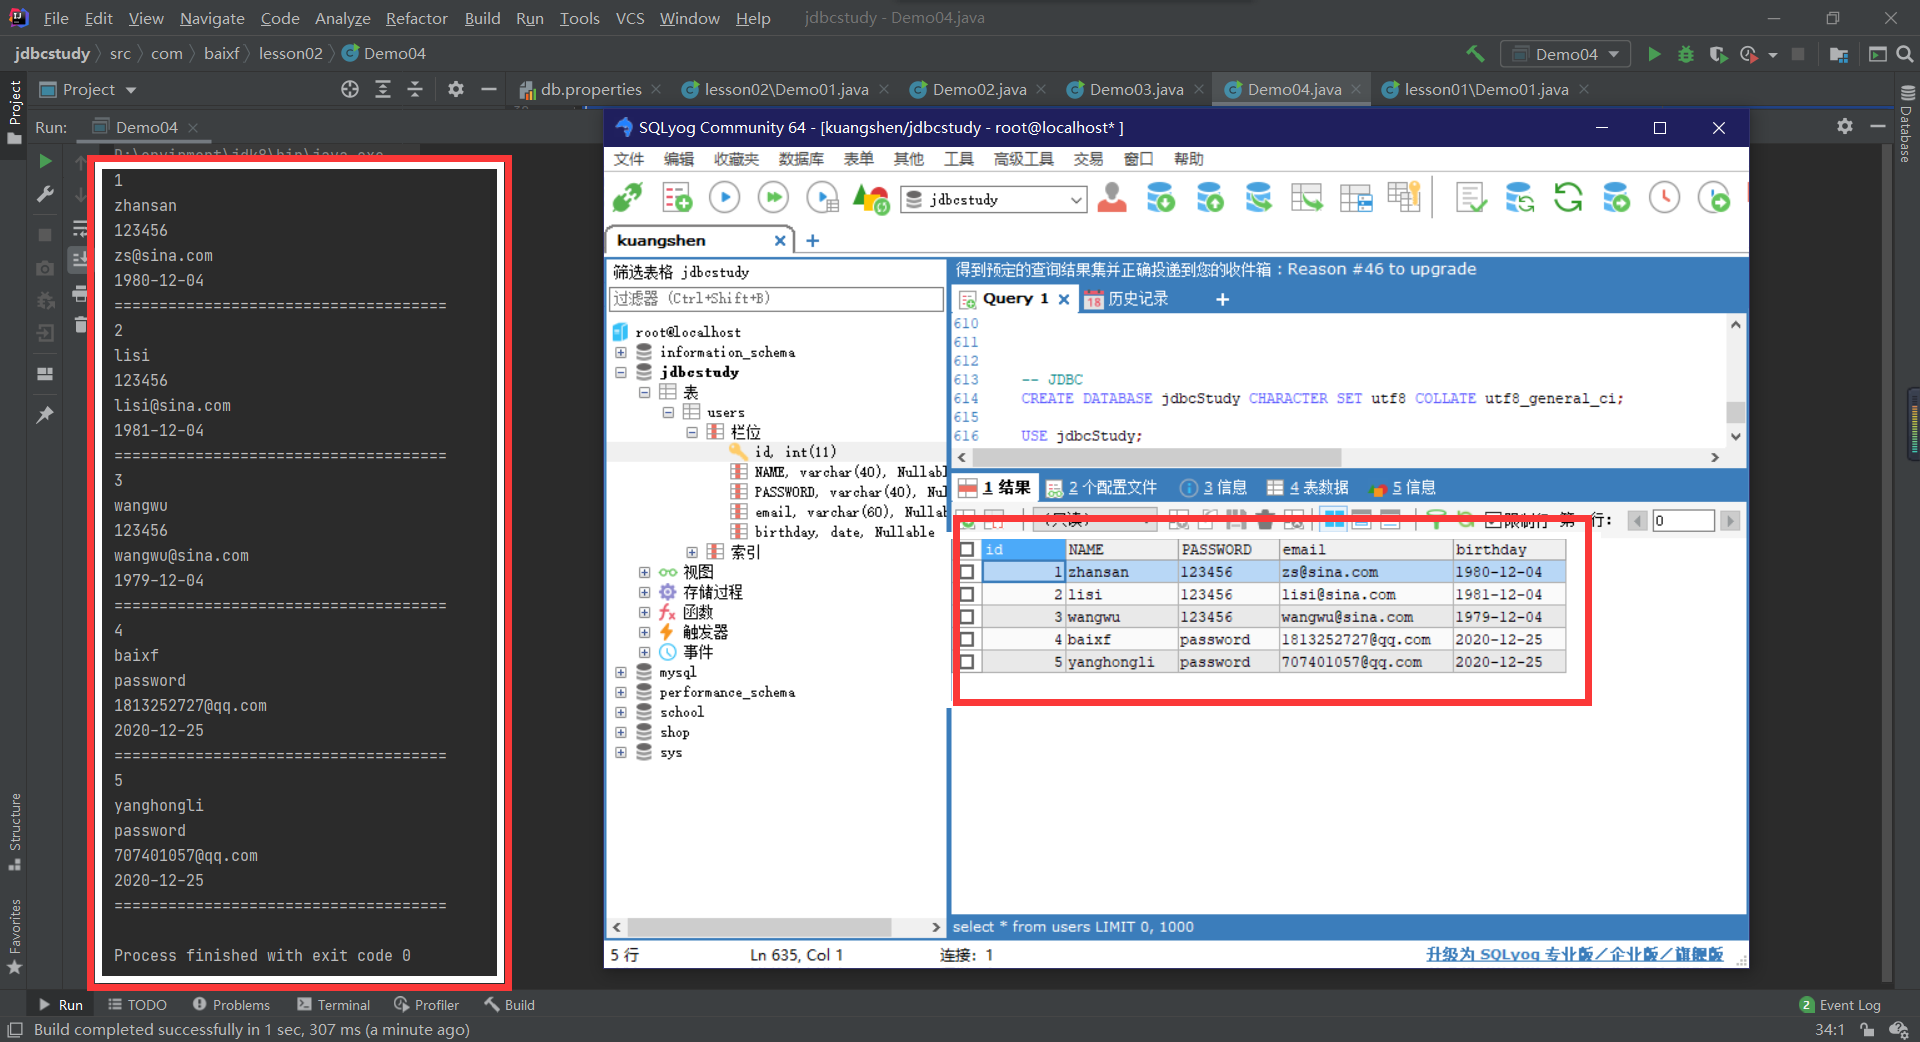Viewport: 1920px width, 1042px height.
Task: Click the collapse all icon in Project panel
Action: click(415, 89)
